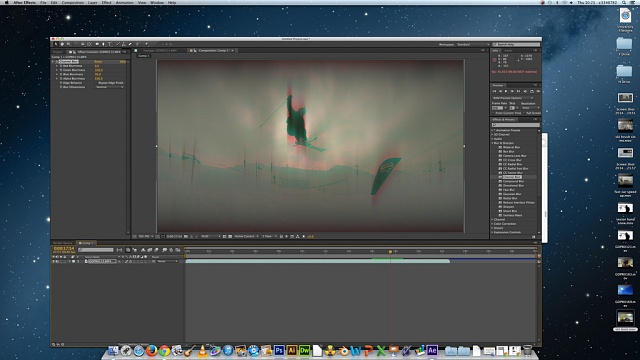Open the Graph Editor icon in timeline

pyautogui.click(x=178, y=250)
